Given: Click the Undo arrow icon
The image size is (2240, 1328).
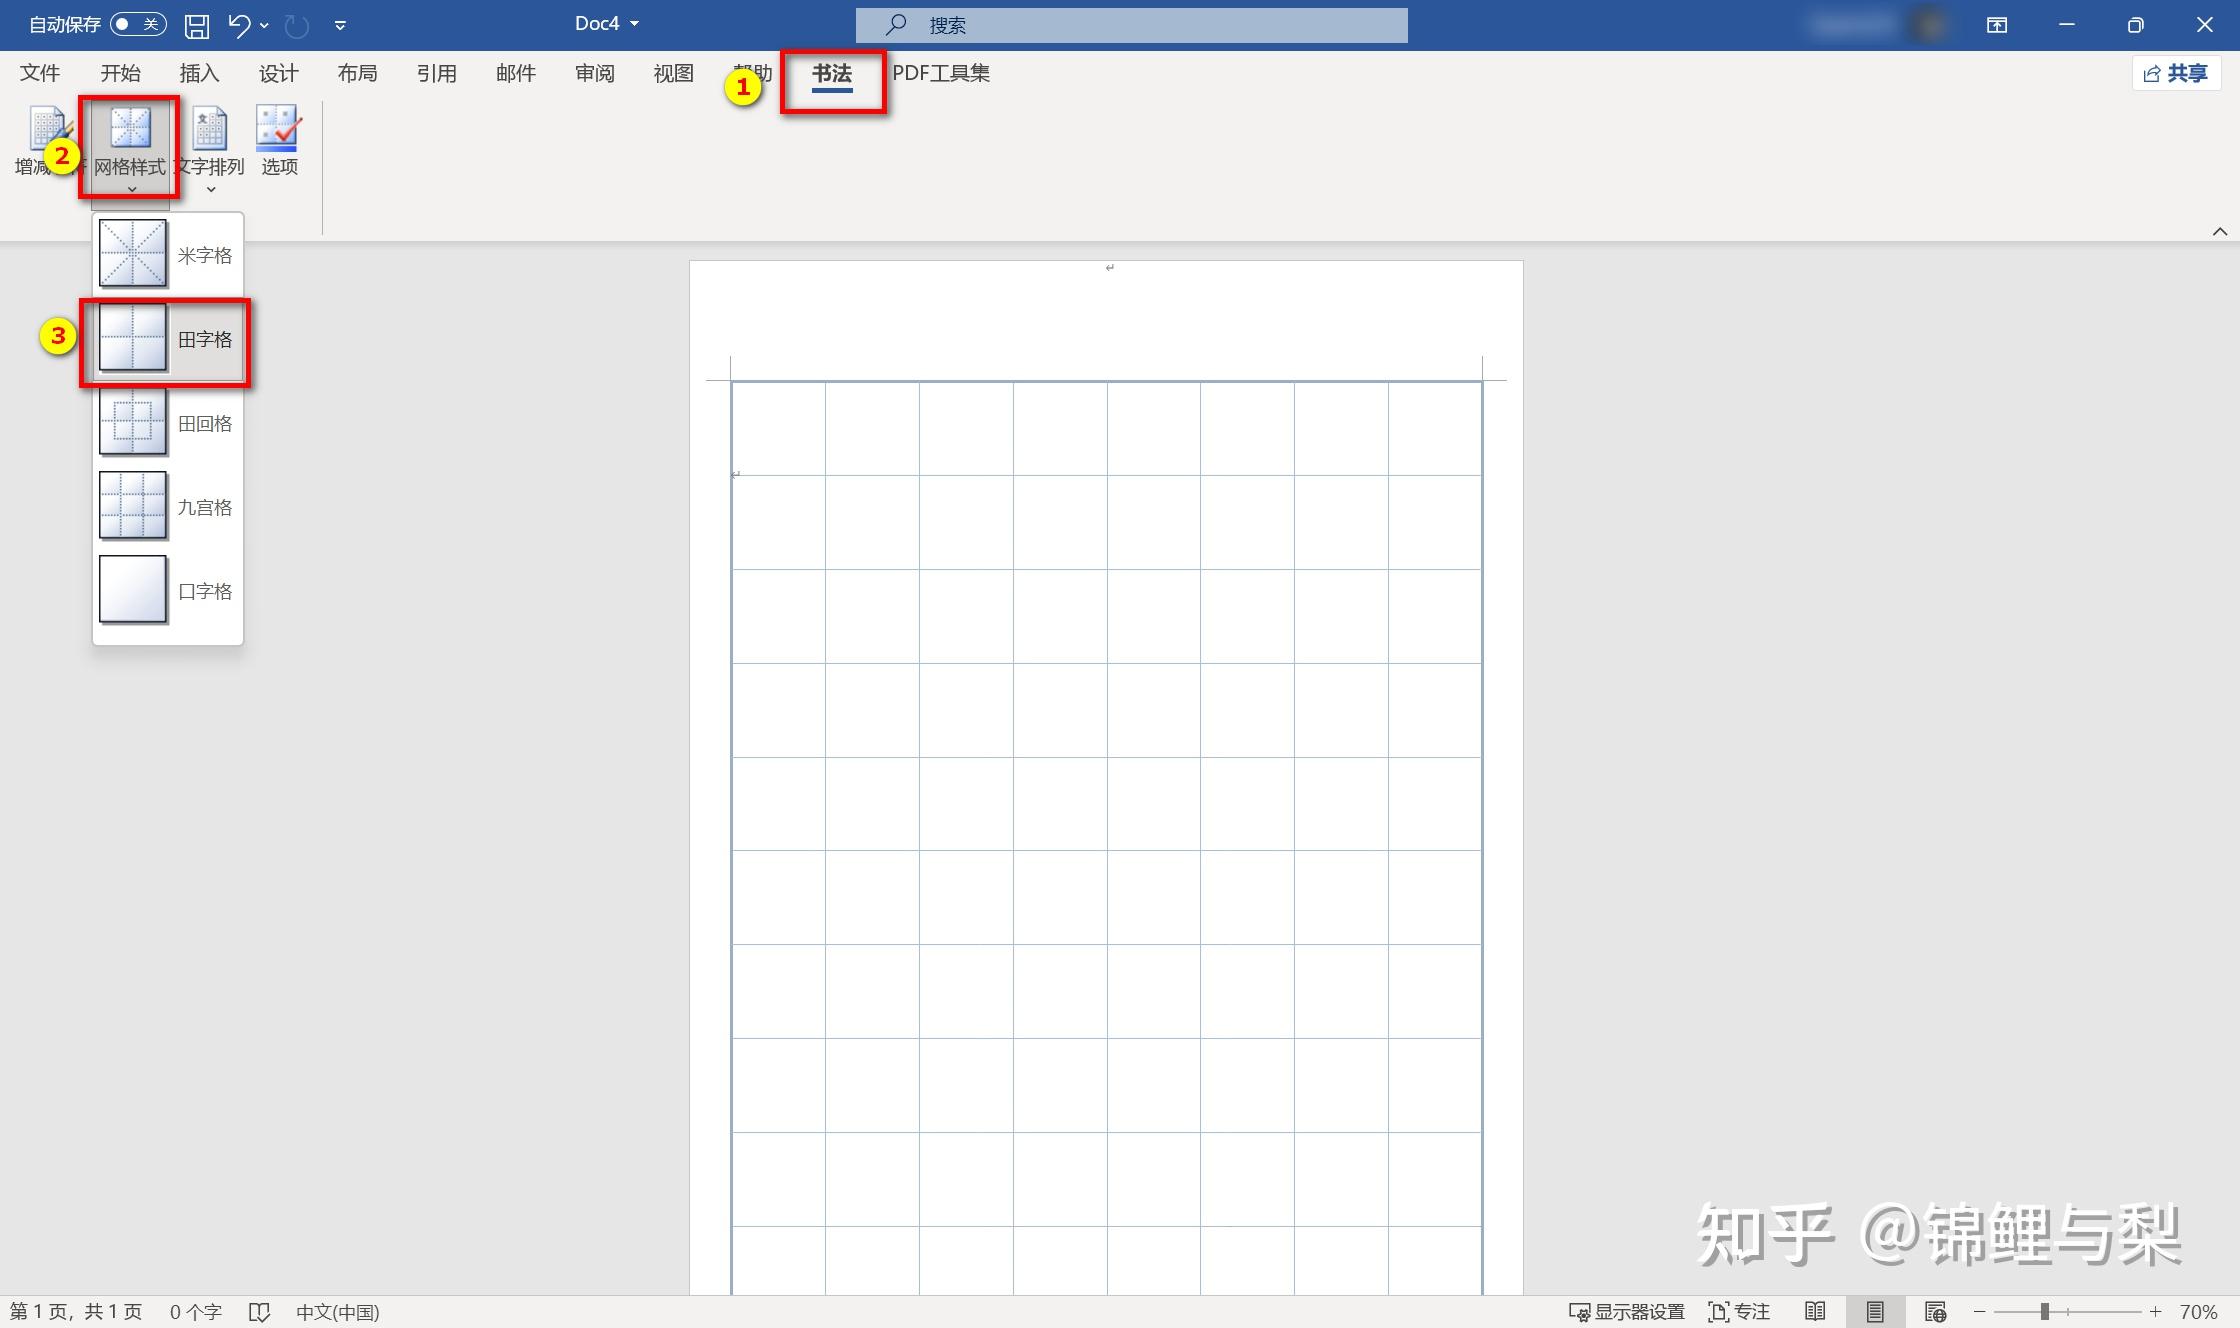Looking at the screenshot, I should (x=239, y=25).
